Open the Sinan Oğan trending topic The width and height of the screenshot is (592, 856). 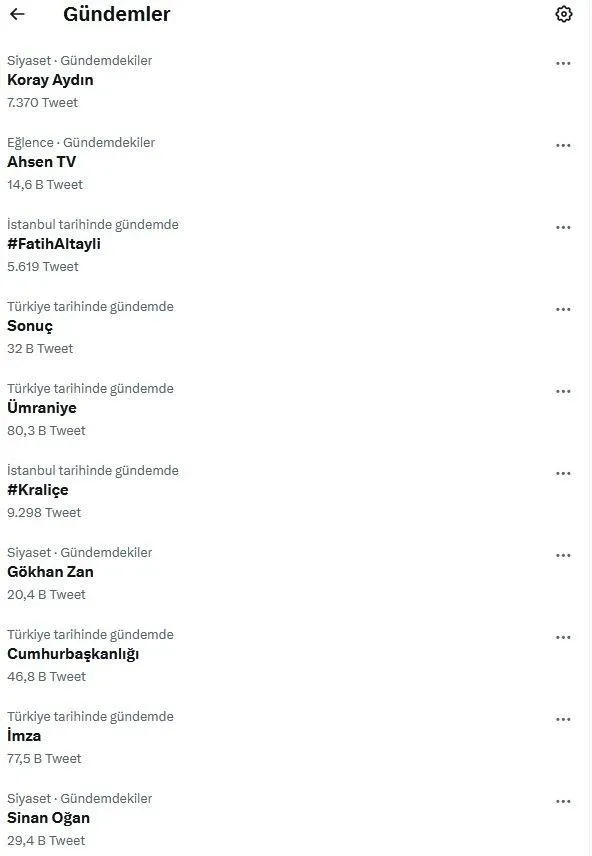49,818
